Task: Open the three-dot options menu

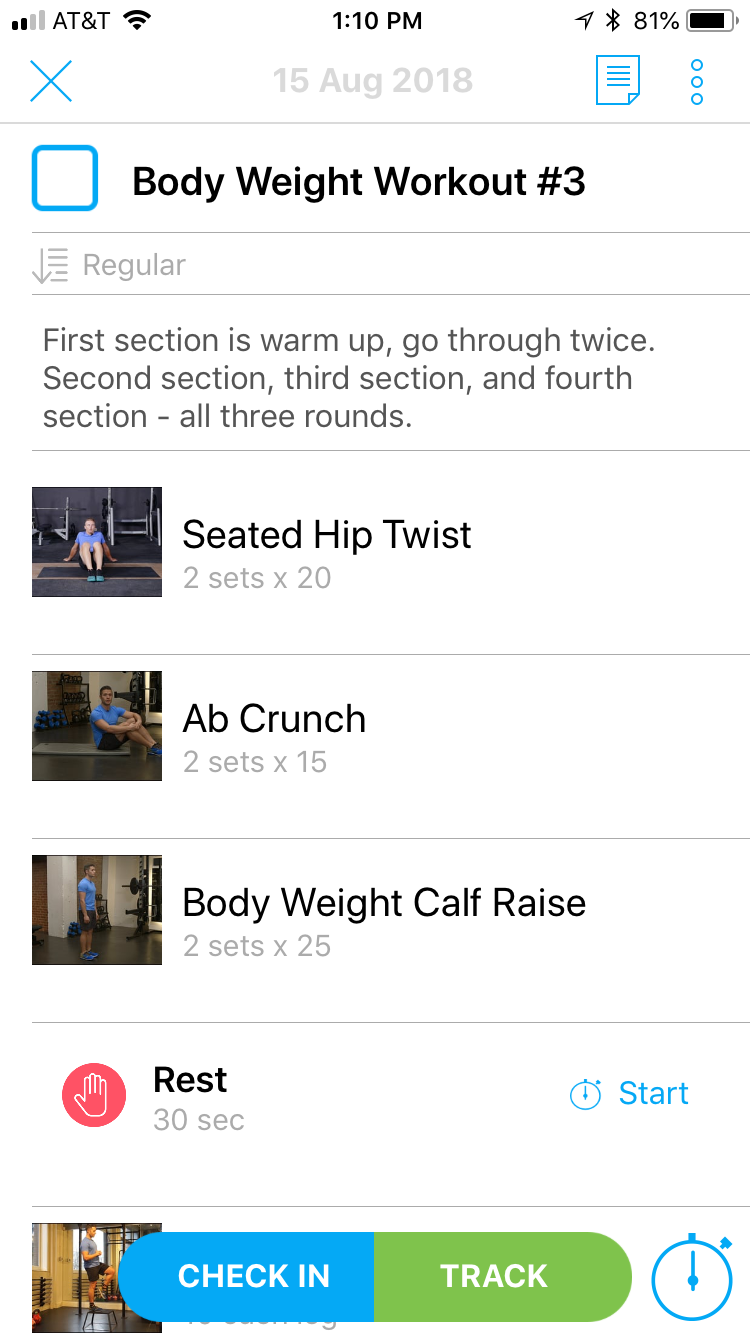Action: tap(697, 81)
